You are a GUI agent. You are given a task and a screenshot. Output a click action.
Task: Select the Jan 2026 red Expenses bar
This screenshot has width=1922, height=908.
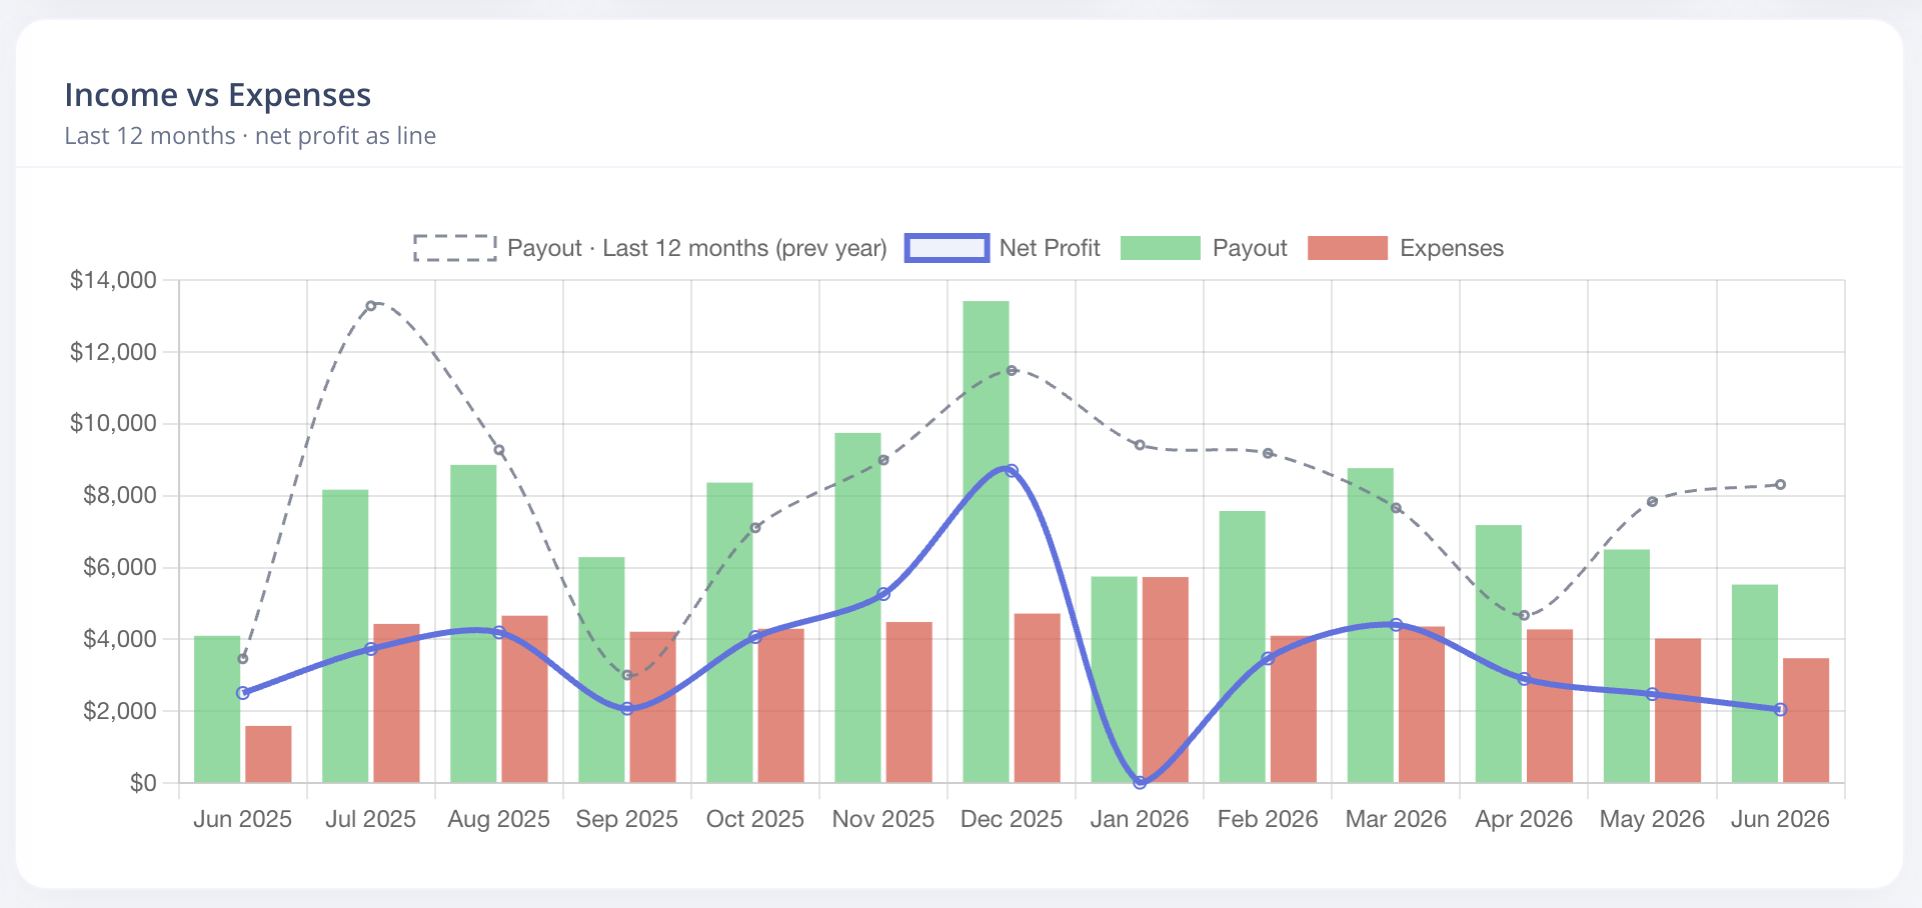1165,680
